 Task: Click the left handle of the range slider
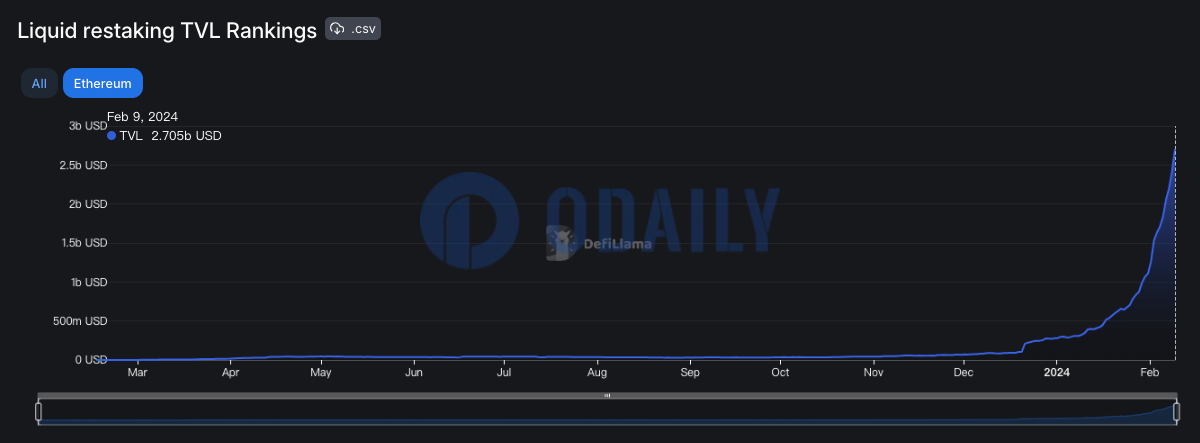click(x=39, y=410)
